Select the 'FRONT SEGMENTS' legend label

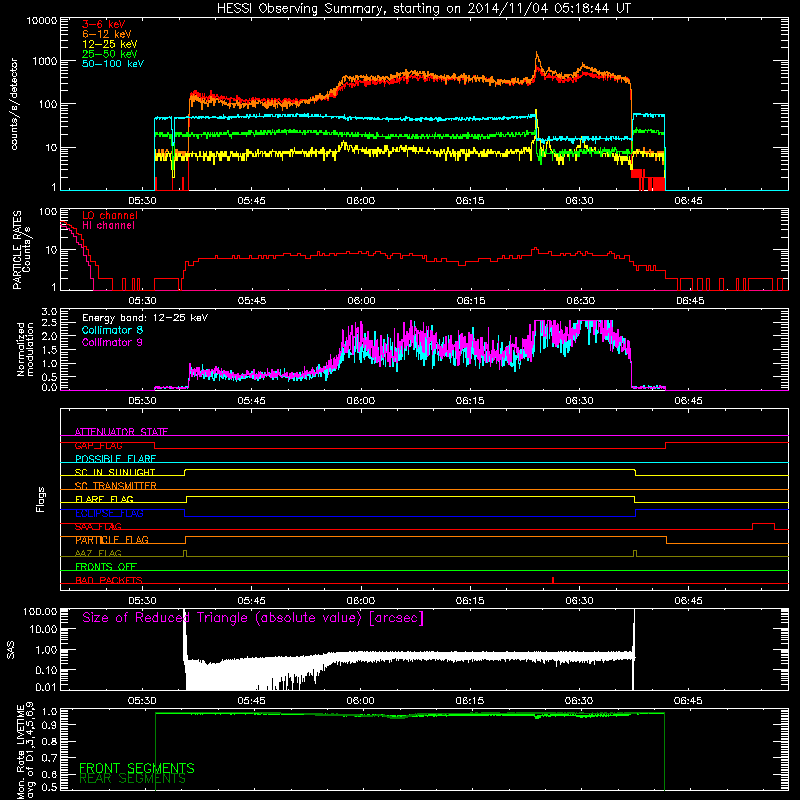point(137,768)
